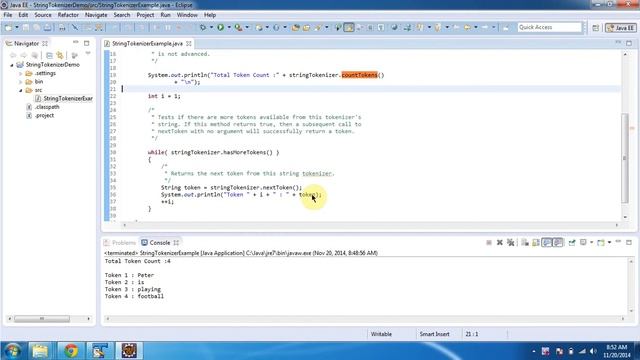Click Navigator Forward arrow icon
Image resolution: width=640 pixels, height=360 pixels.
click(24, 55)
